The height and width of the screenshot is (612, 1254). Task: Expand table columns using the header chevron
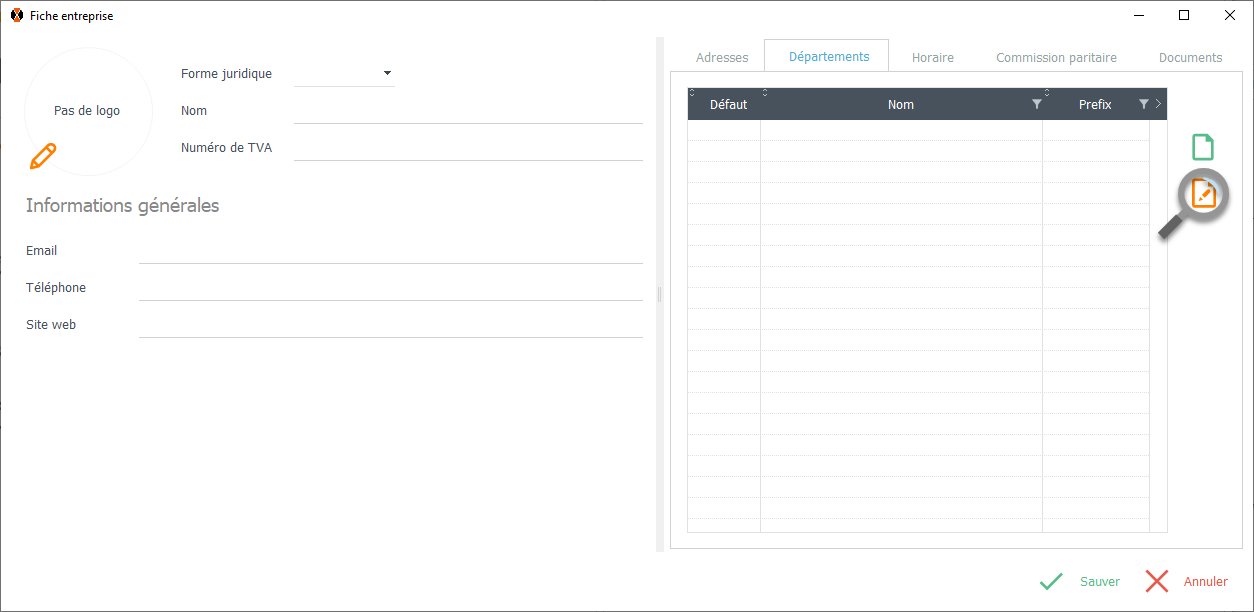[1158, 104]
